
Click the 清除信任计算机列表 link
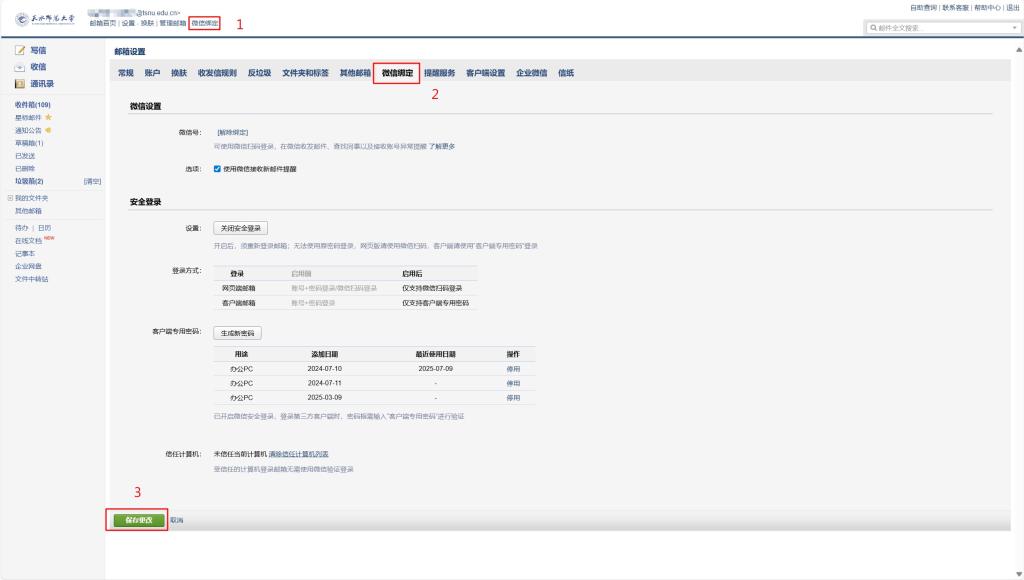pos(298,454)
